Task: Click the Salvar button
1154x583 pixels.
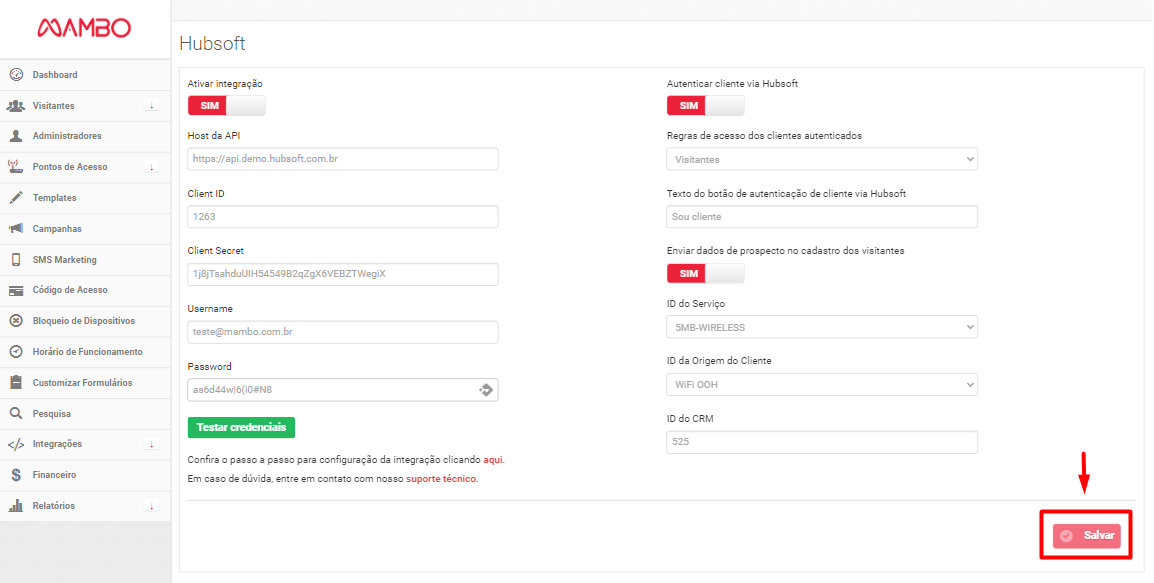Action: pyautogui.click(x=1087, y=536)
